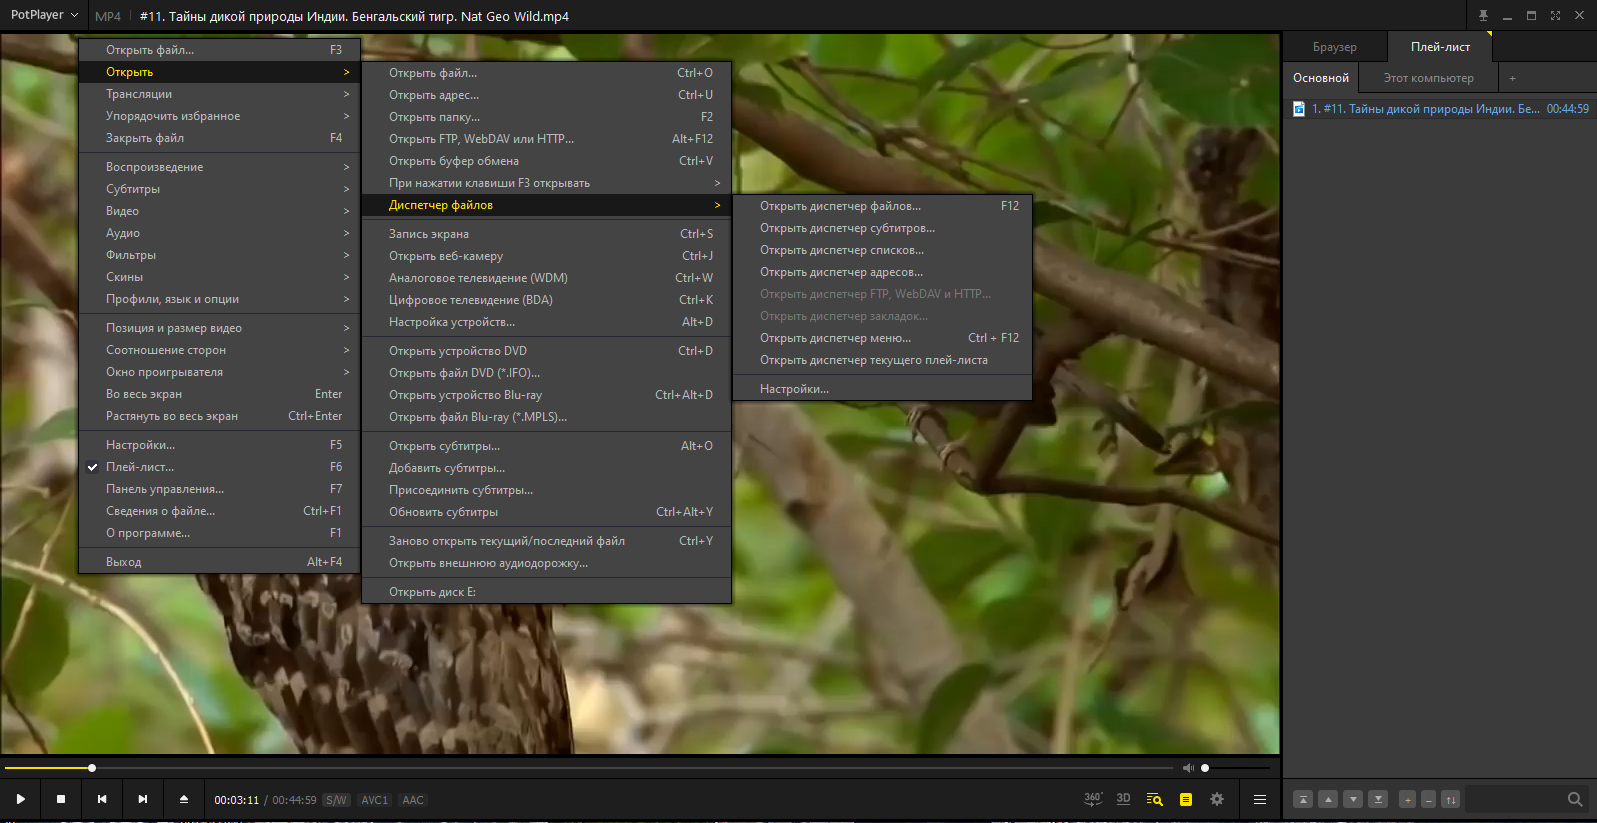Switch to the Браузер tab
The image size is (1597, 823).
pos(1334,47)
